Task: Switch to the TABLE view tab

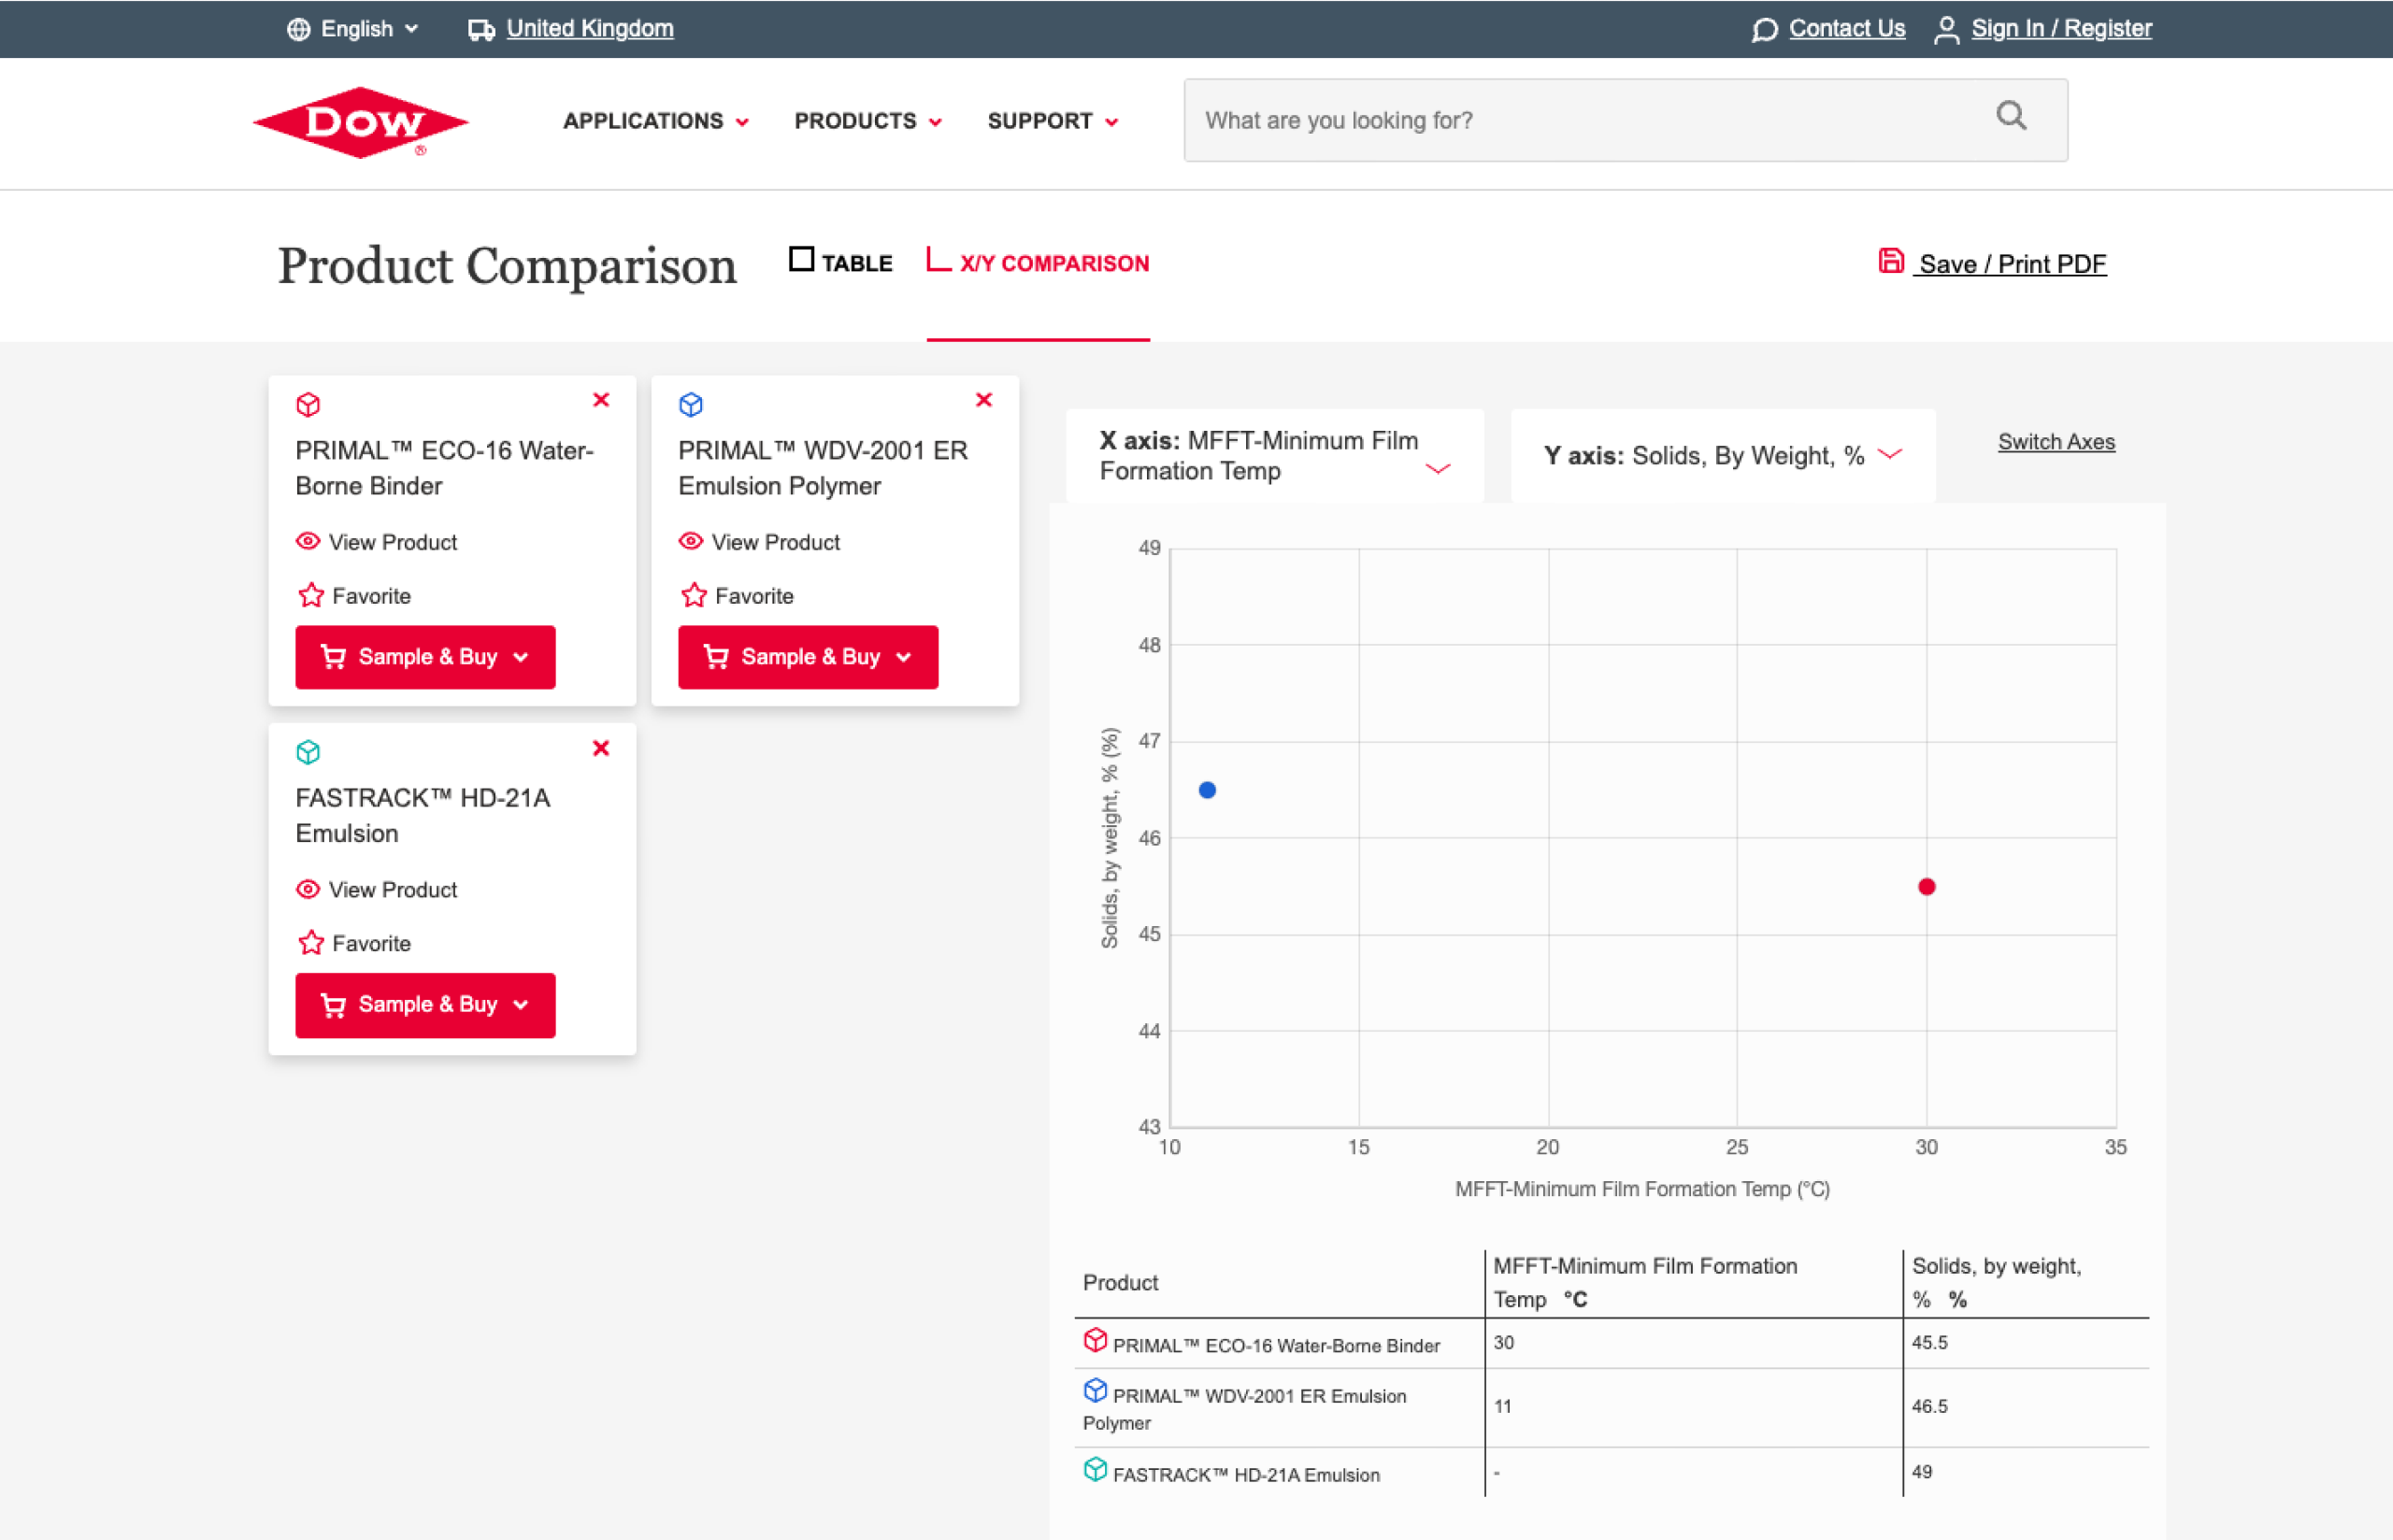Action: [841, 263]
